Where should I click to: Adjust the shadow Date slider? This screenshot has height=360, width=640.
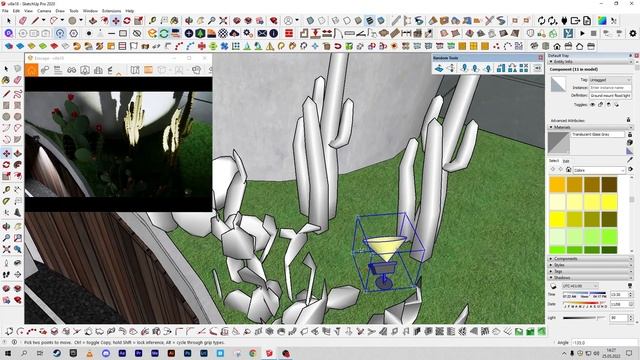tap(584, 304)
